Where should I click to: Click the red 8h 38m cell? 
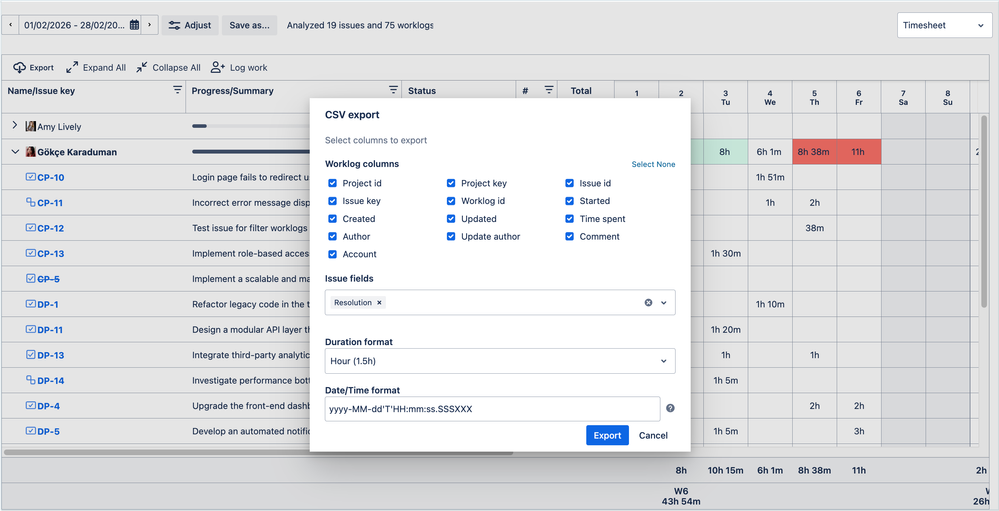pos(815,152)
